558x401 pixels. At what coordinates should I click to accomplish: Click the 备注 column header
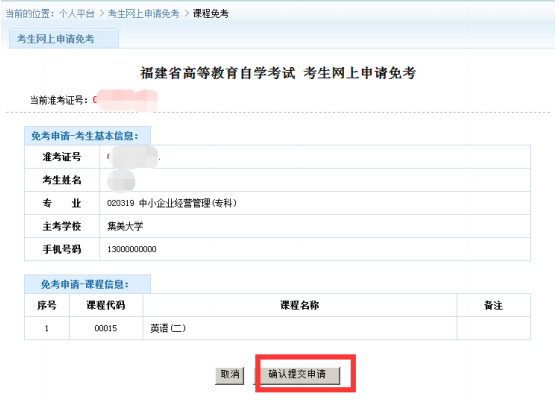point(494,305)
